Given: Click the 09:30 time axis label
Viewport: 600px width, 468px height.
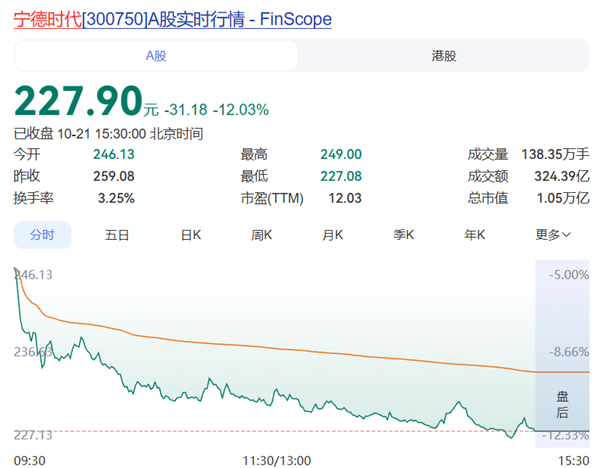Looking at the screenshot, I should click(29, 460).
